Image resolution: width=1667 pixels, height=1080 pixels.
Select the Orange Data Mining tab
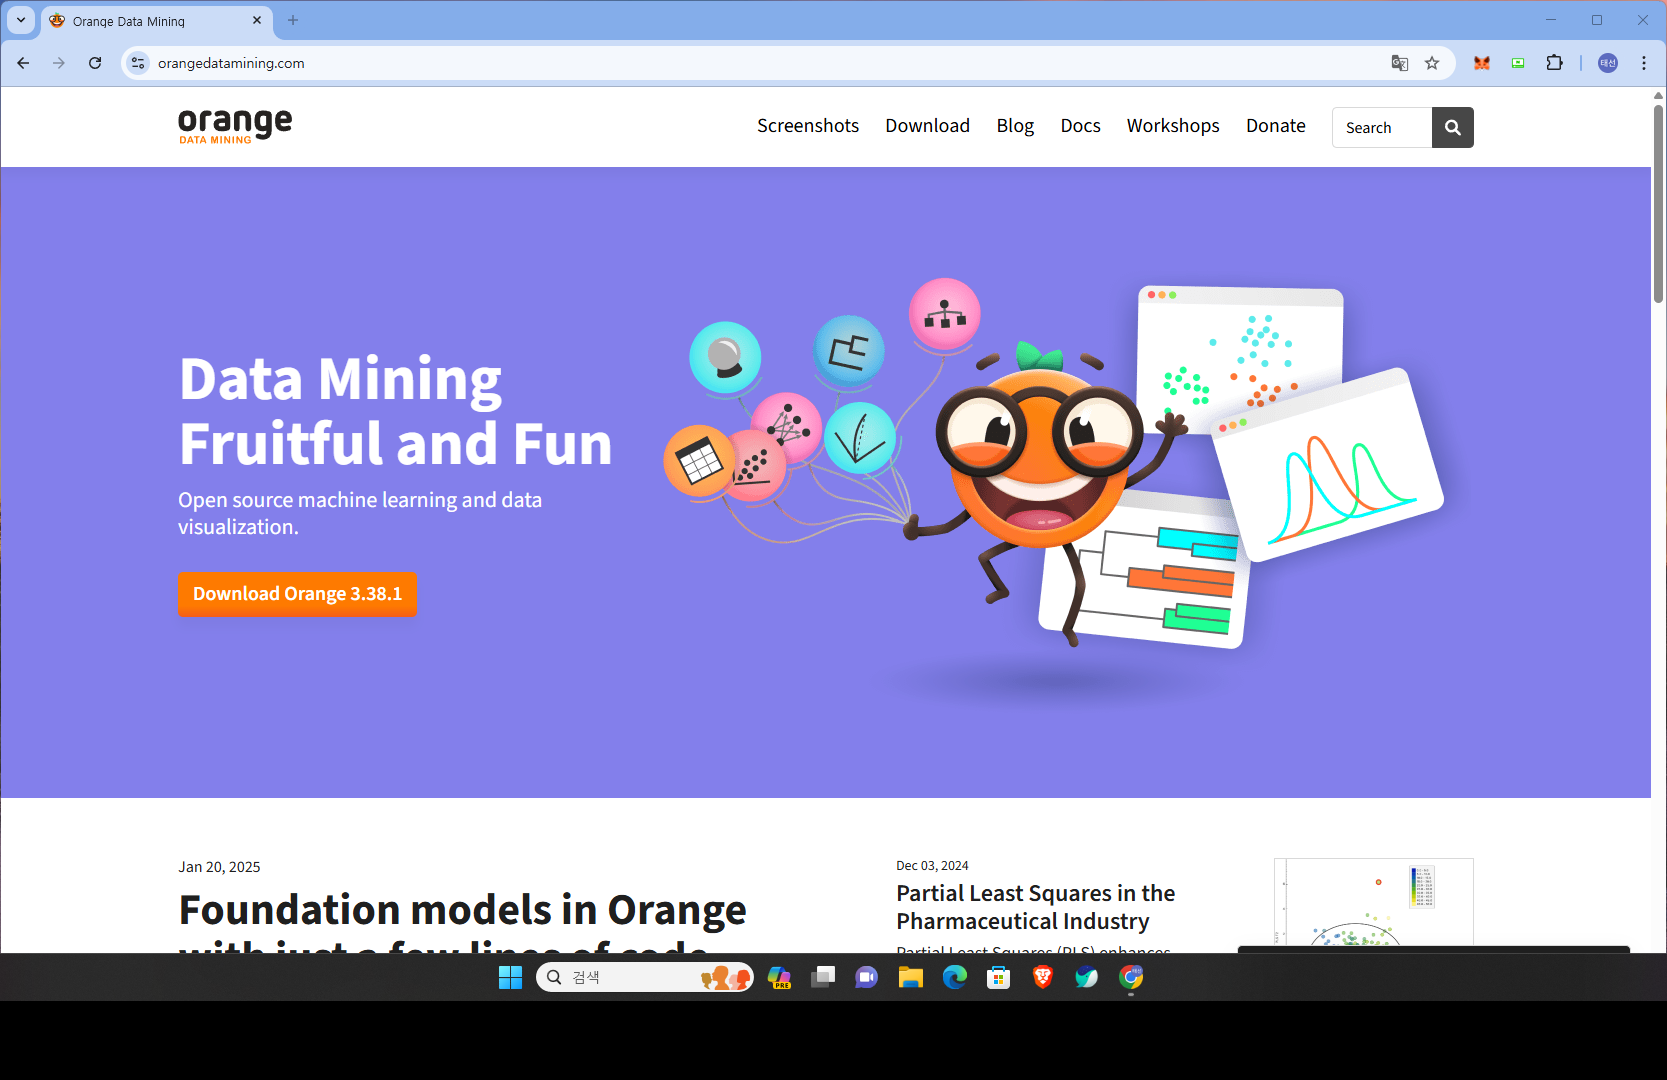156,21
